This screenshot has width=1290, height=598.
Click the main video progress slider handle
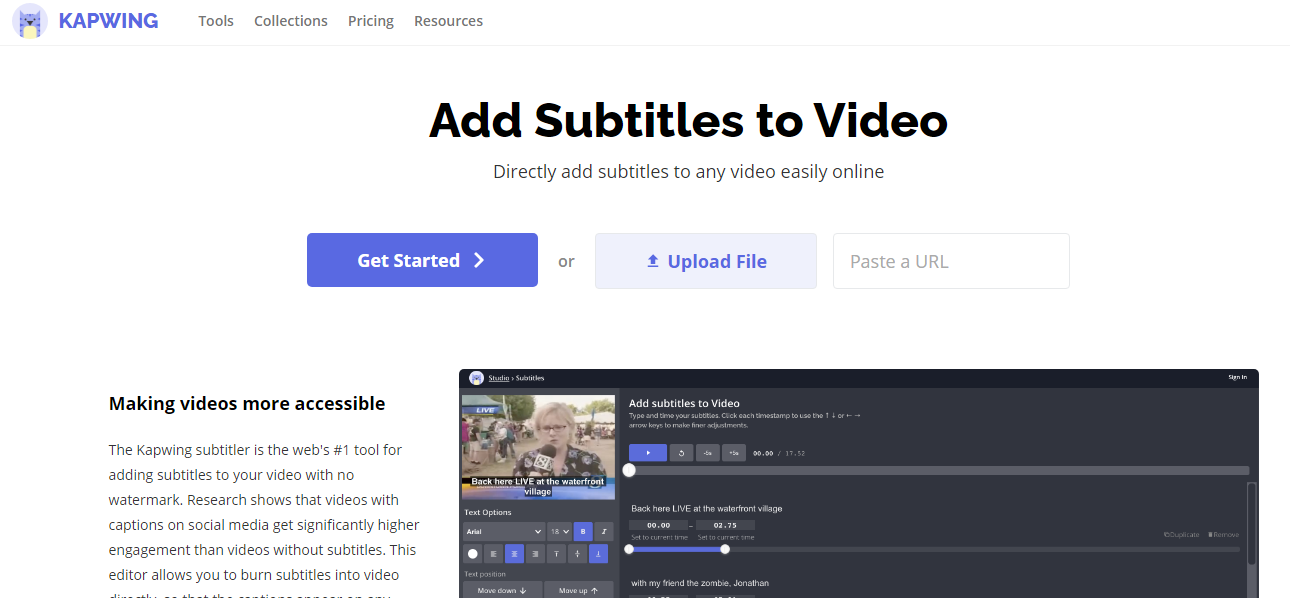pos(629,470)
